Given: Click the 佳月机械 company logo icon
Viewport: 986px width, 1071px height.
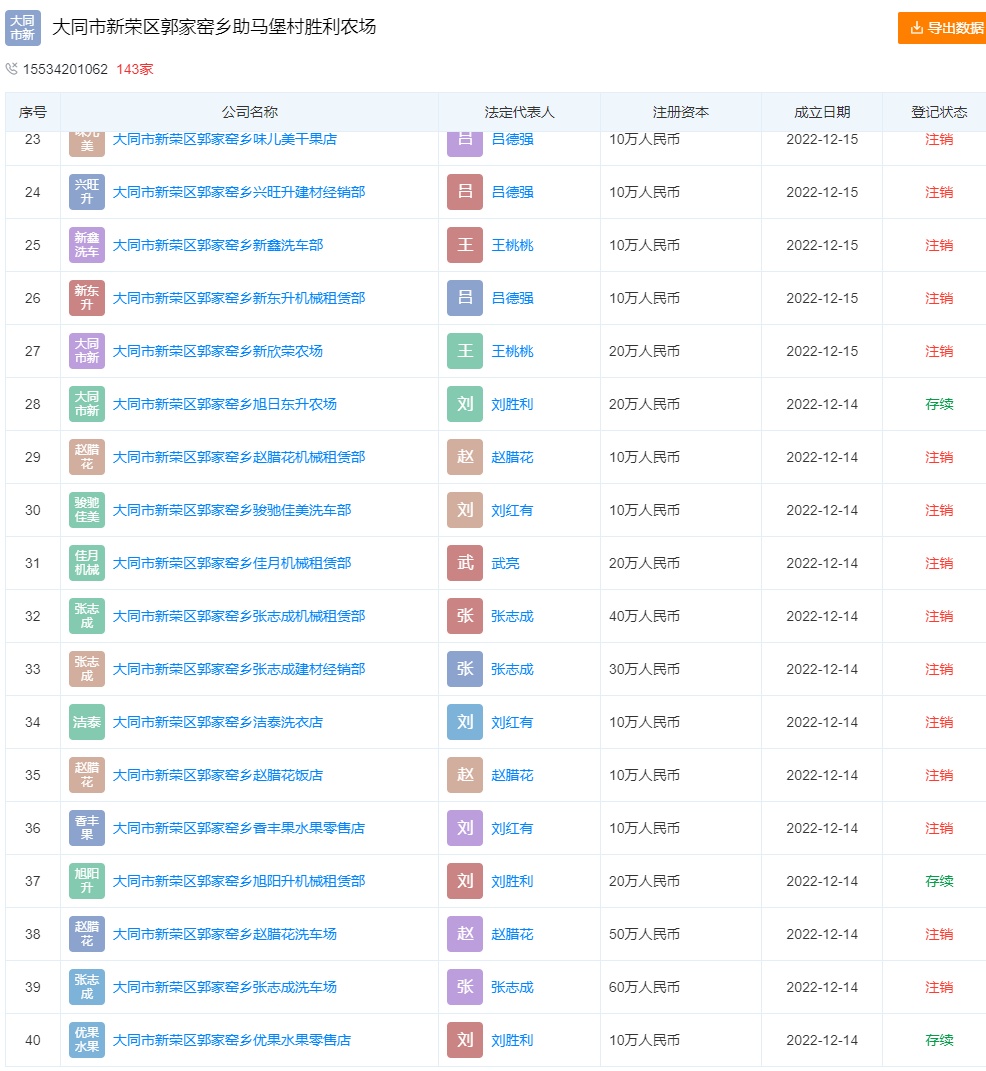Looking at the screenshot, I should (x=87, y=563).
